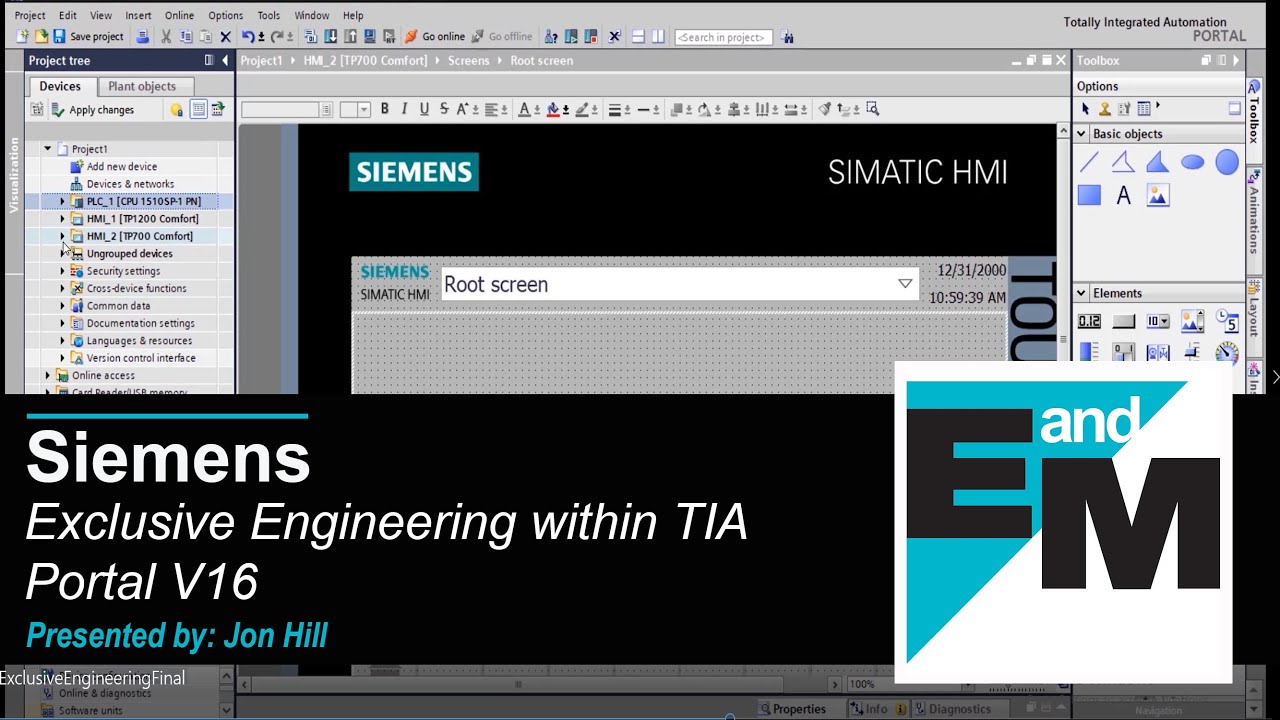Viewport: 1280px width, 720px height.
Task: Open the Edit menu
Action: coord(67,15)
